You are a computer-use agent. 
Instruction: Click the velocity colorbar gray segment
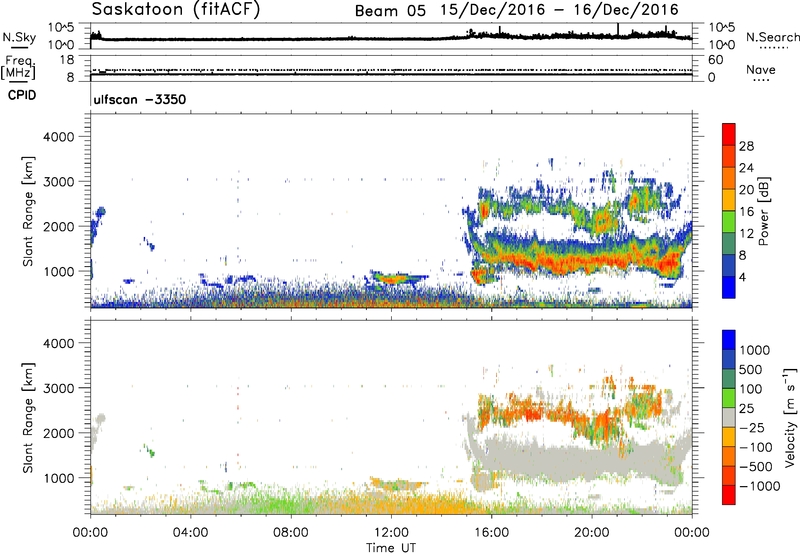pos(729,417)
